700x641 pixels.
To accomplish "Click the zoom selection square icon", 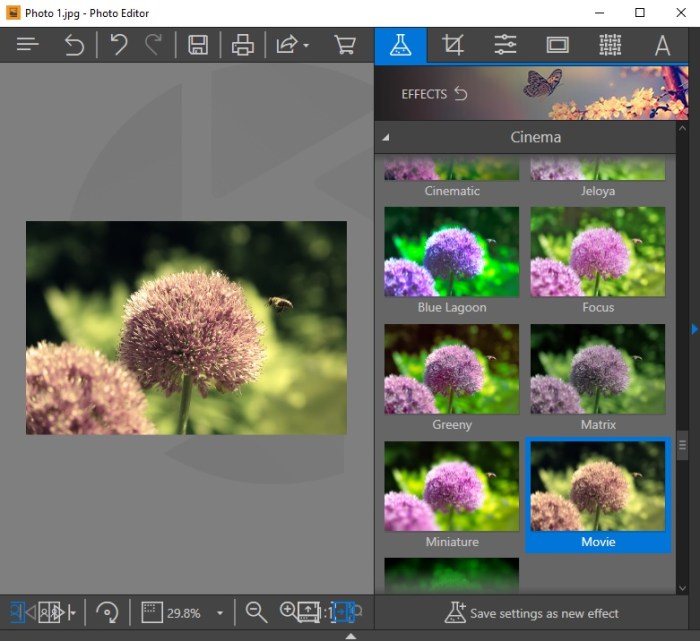I will click(x=152, y=612).
